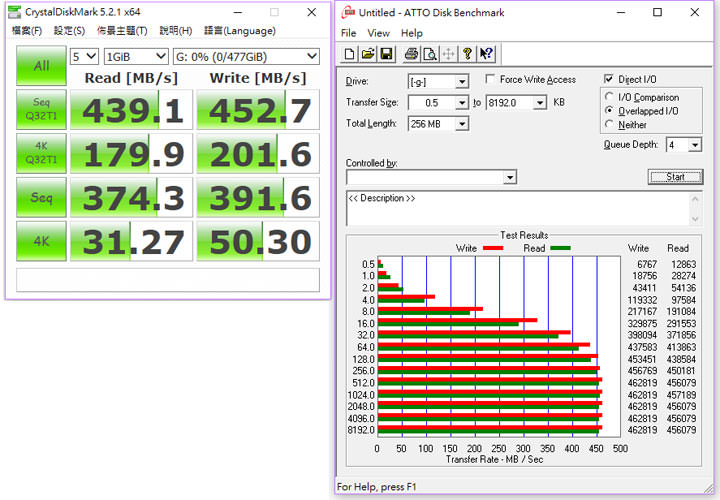
Task: Click the Seq write value 391.6
Action: pos(258,197)
